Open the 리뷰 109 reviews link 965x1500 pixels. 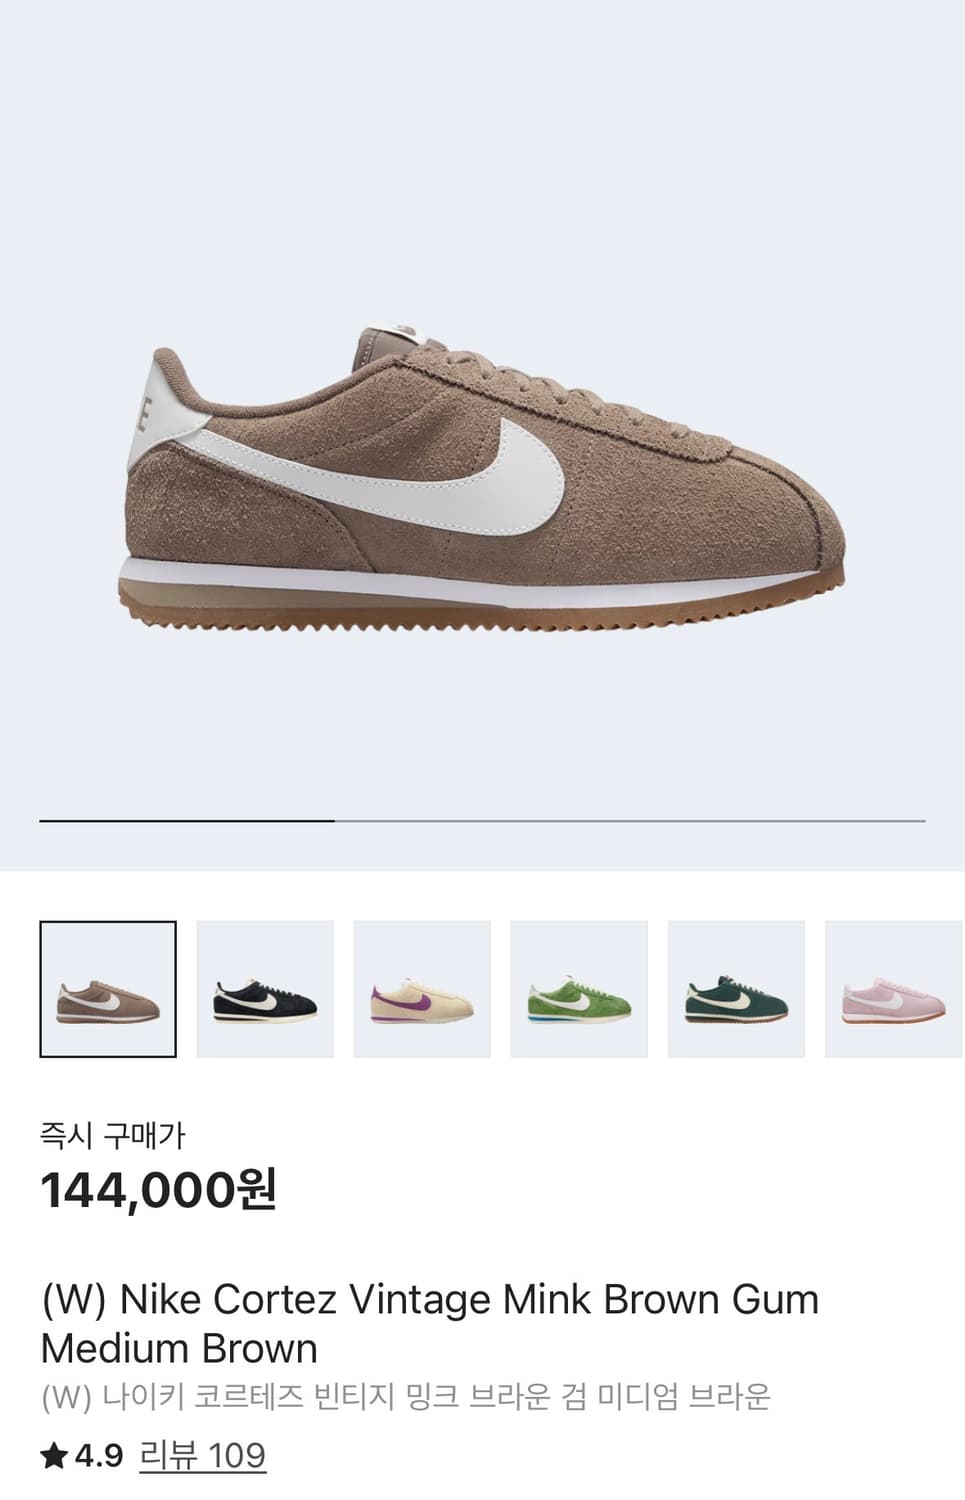[202, 1455]
